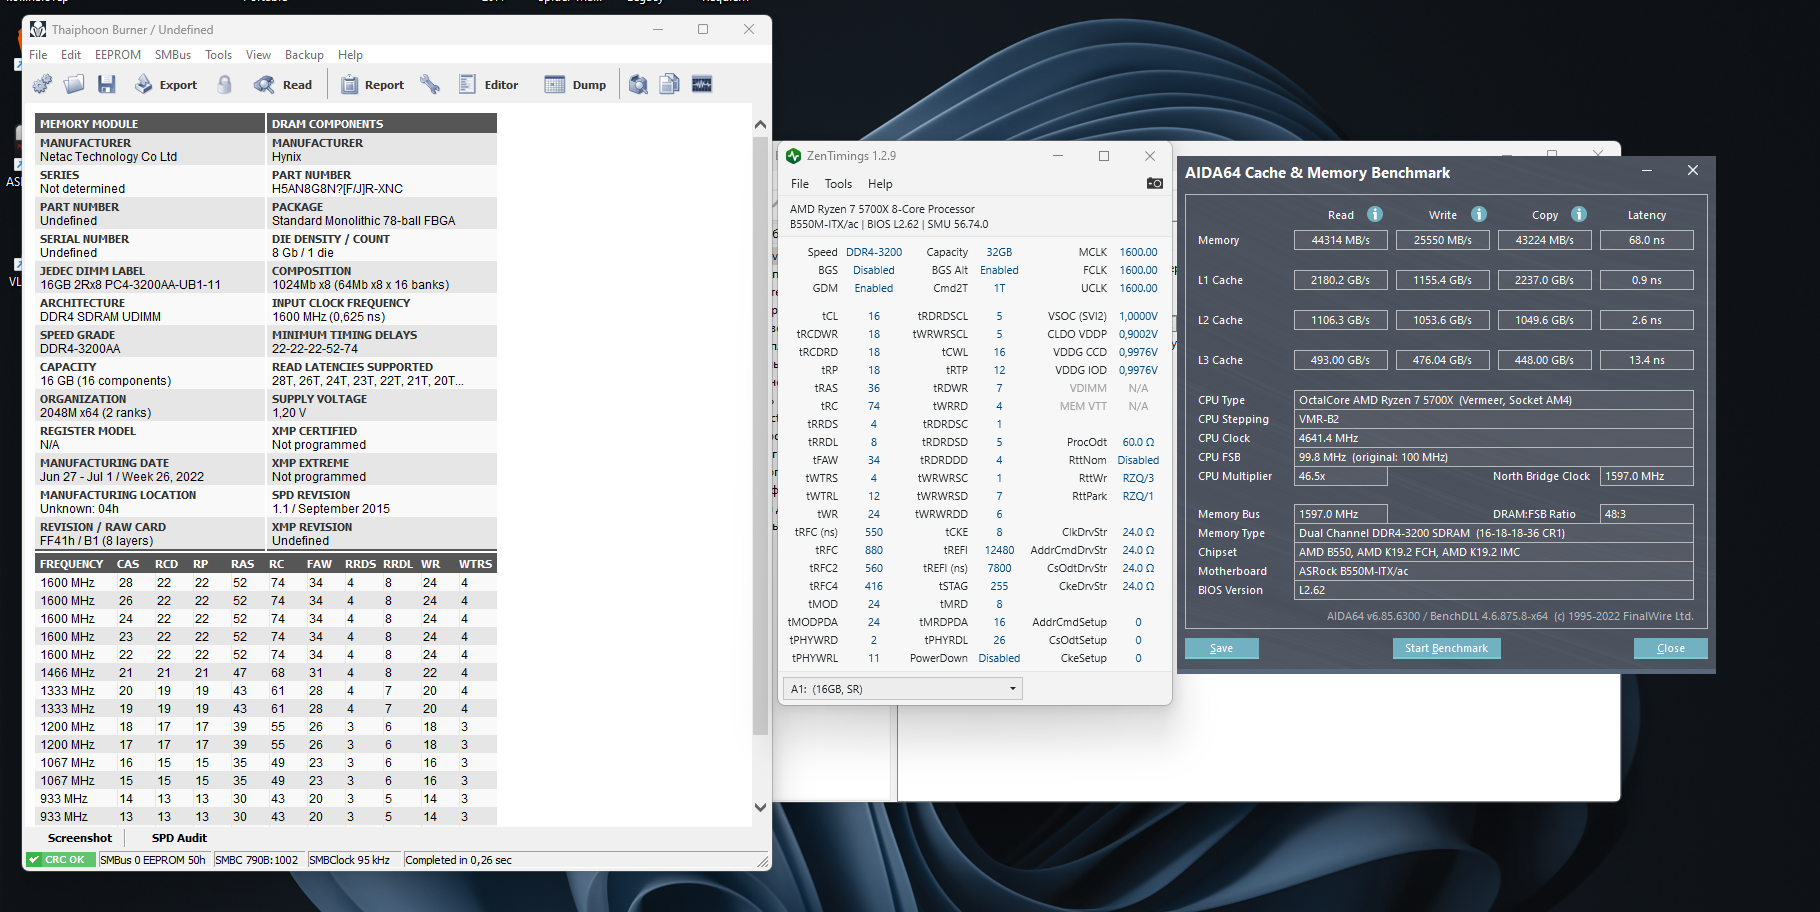Image resolution: width=1820 pixels, height=912 pixels.
Task: Click the JEDEC label 16GB 2Rx8 PC4-3200AA-UB1-11
Action: [130, 285]
